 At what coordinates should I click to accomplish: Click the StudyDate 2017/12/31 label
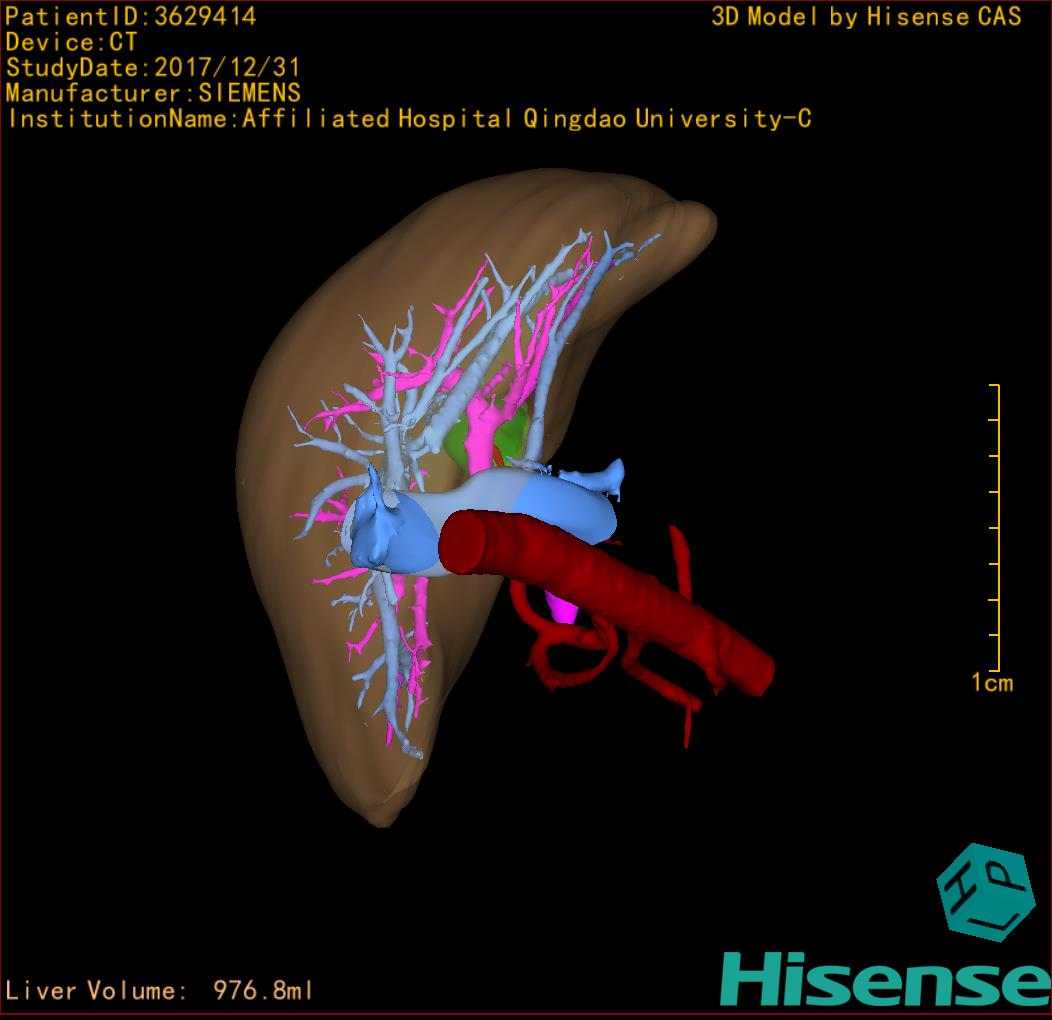(x=153, y=68)
